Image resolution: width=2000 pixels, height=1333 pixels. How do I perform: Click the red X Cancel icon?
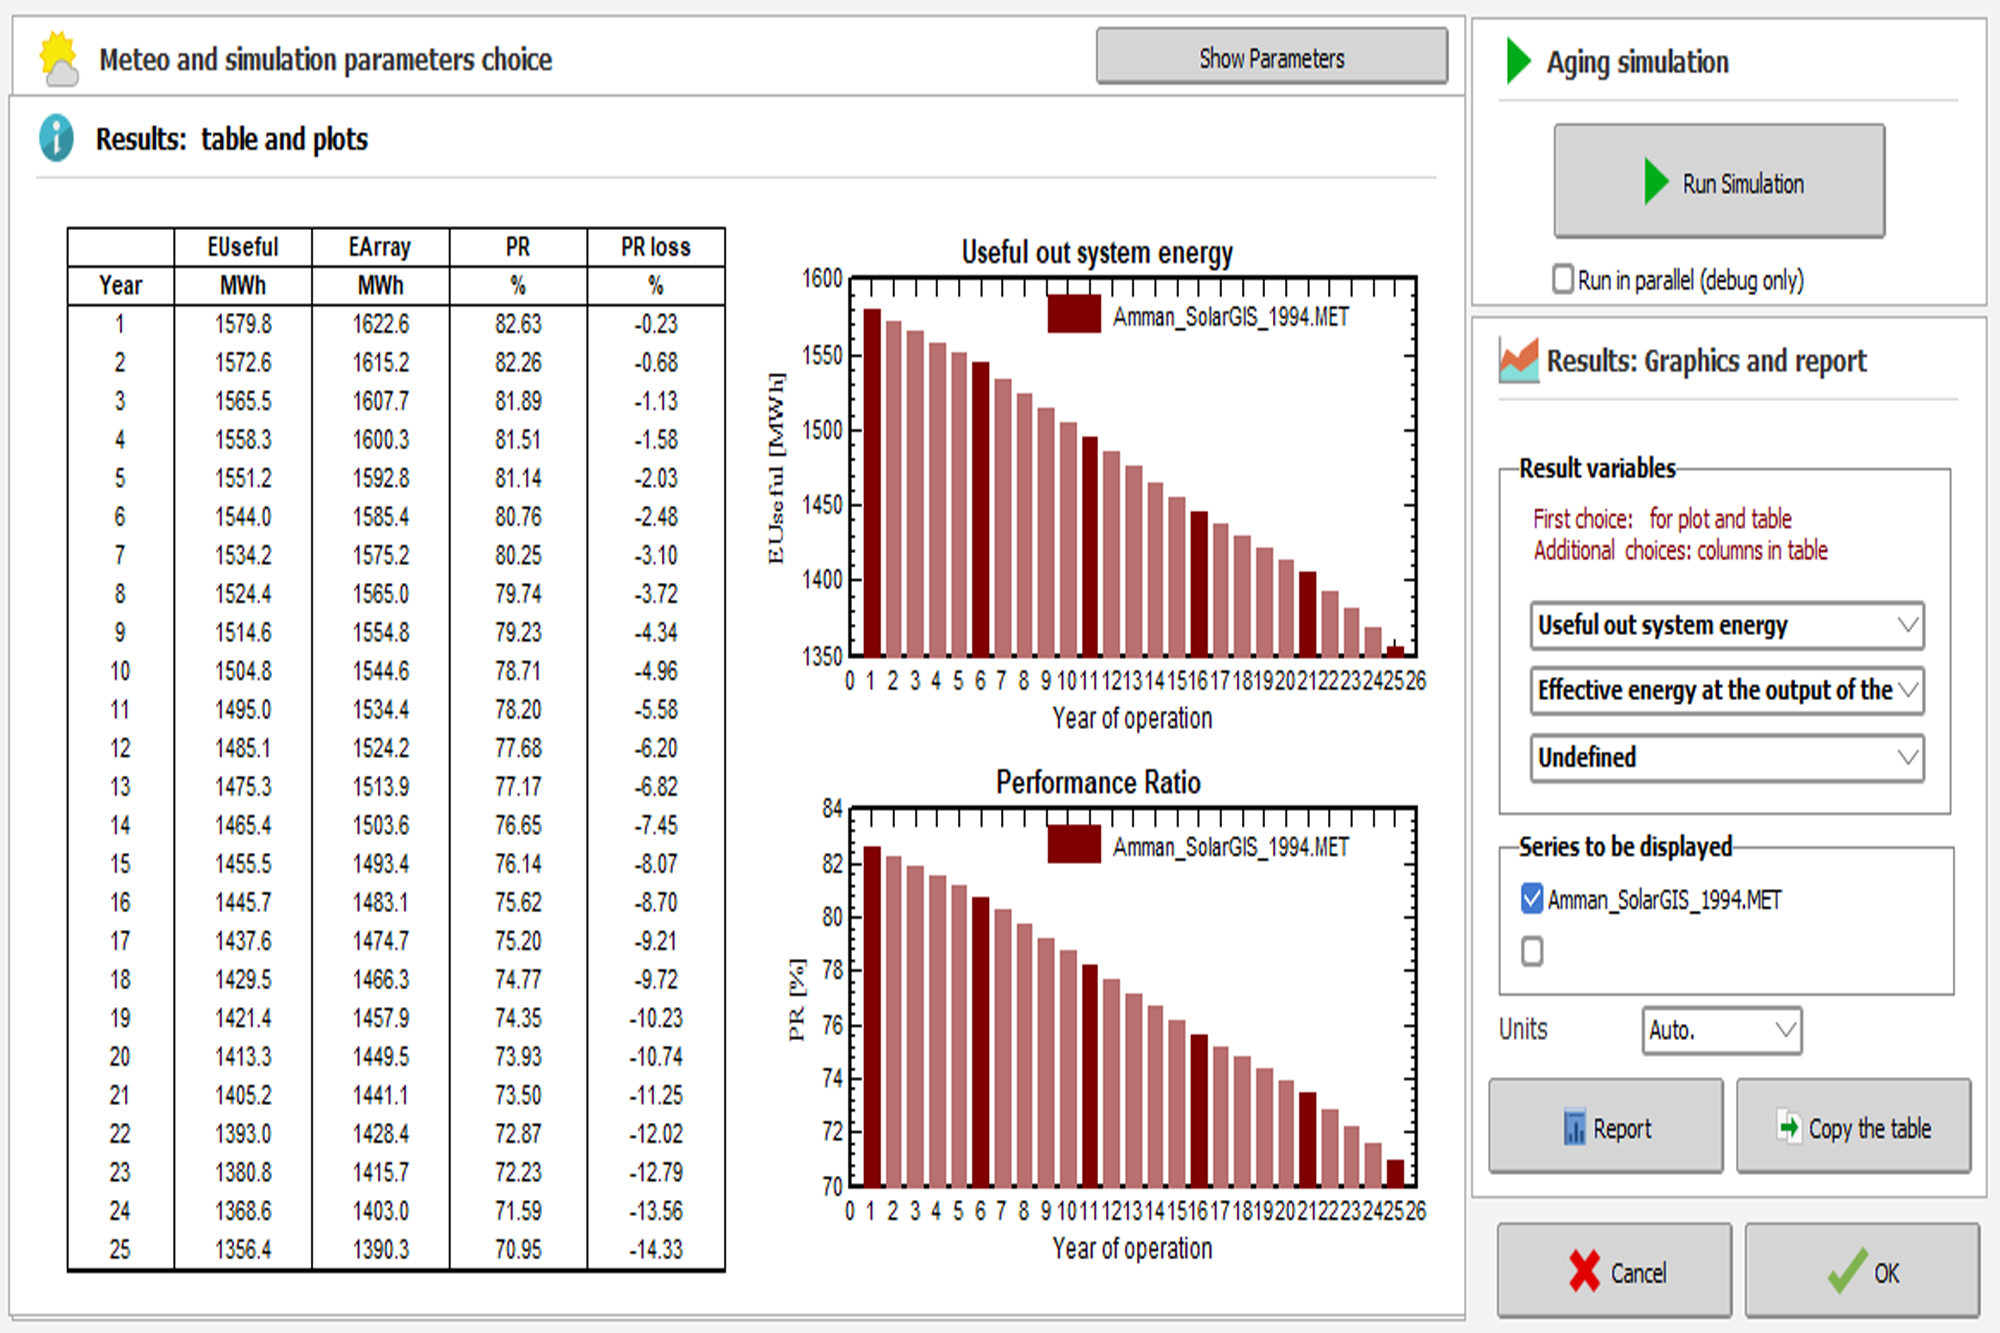pyautogui.click(x=1584, y=1272)
